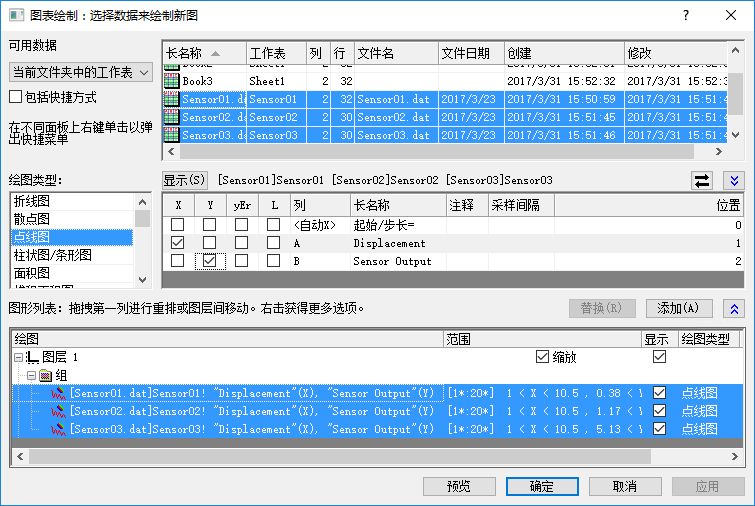
Task: Click the group icon in plot tree
Action: tap(45, 375)
